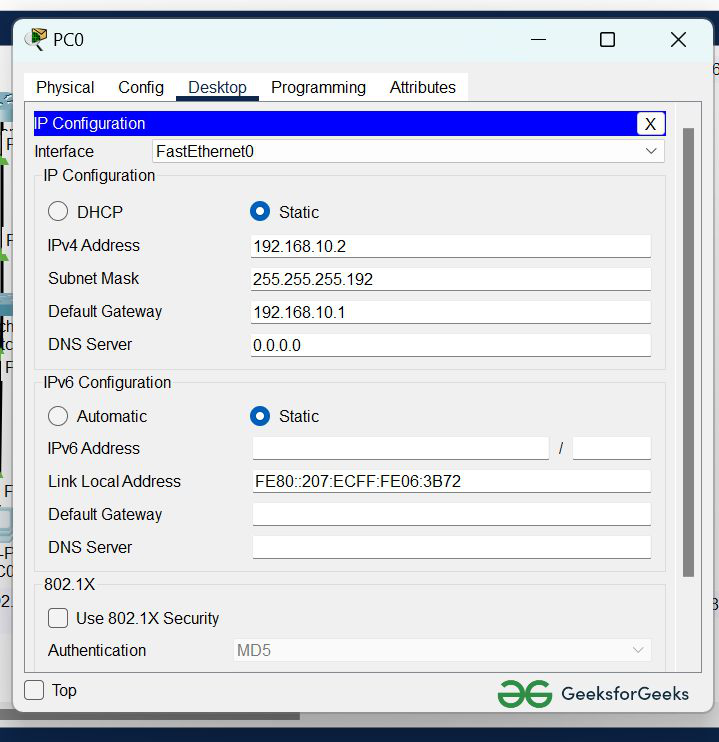
Task: Open the Interface FastEthernet0 dropdown
Action: tap(408, 151)
